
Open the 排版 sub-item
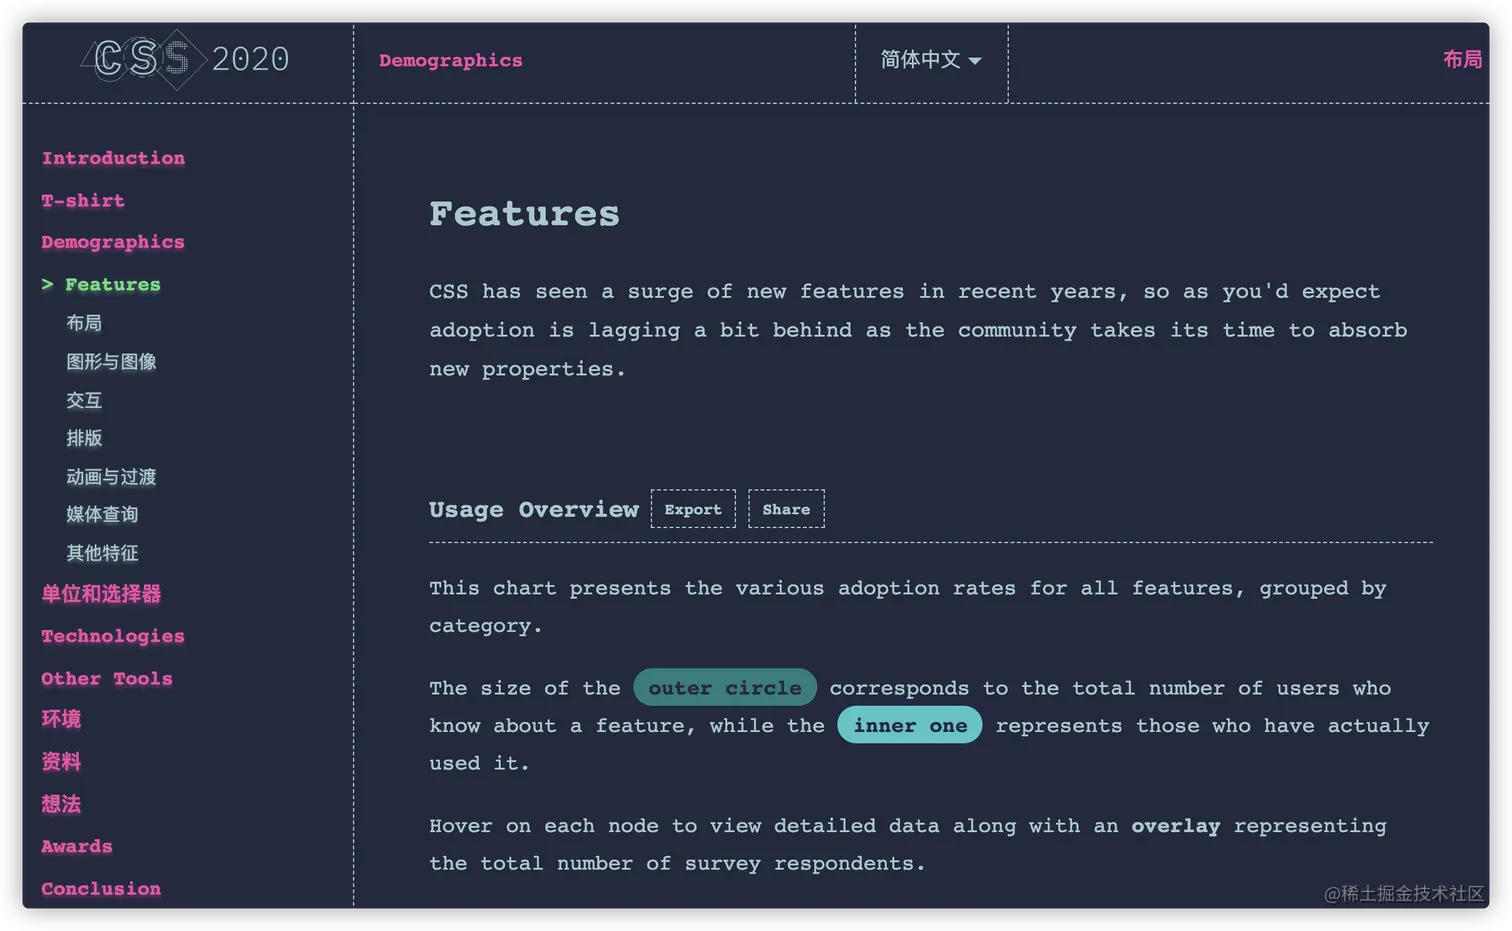pos(84,438)
